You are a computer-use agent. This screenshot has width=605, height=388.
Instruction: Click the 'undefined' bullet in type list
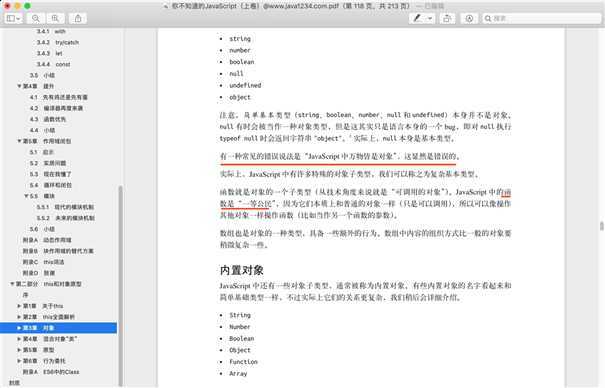pos(245,85)
